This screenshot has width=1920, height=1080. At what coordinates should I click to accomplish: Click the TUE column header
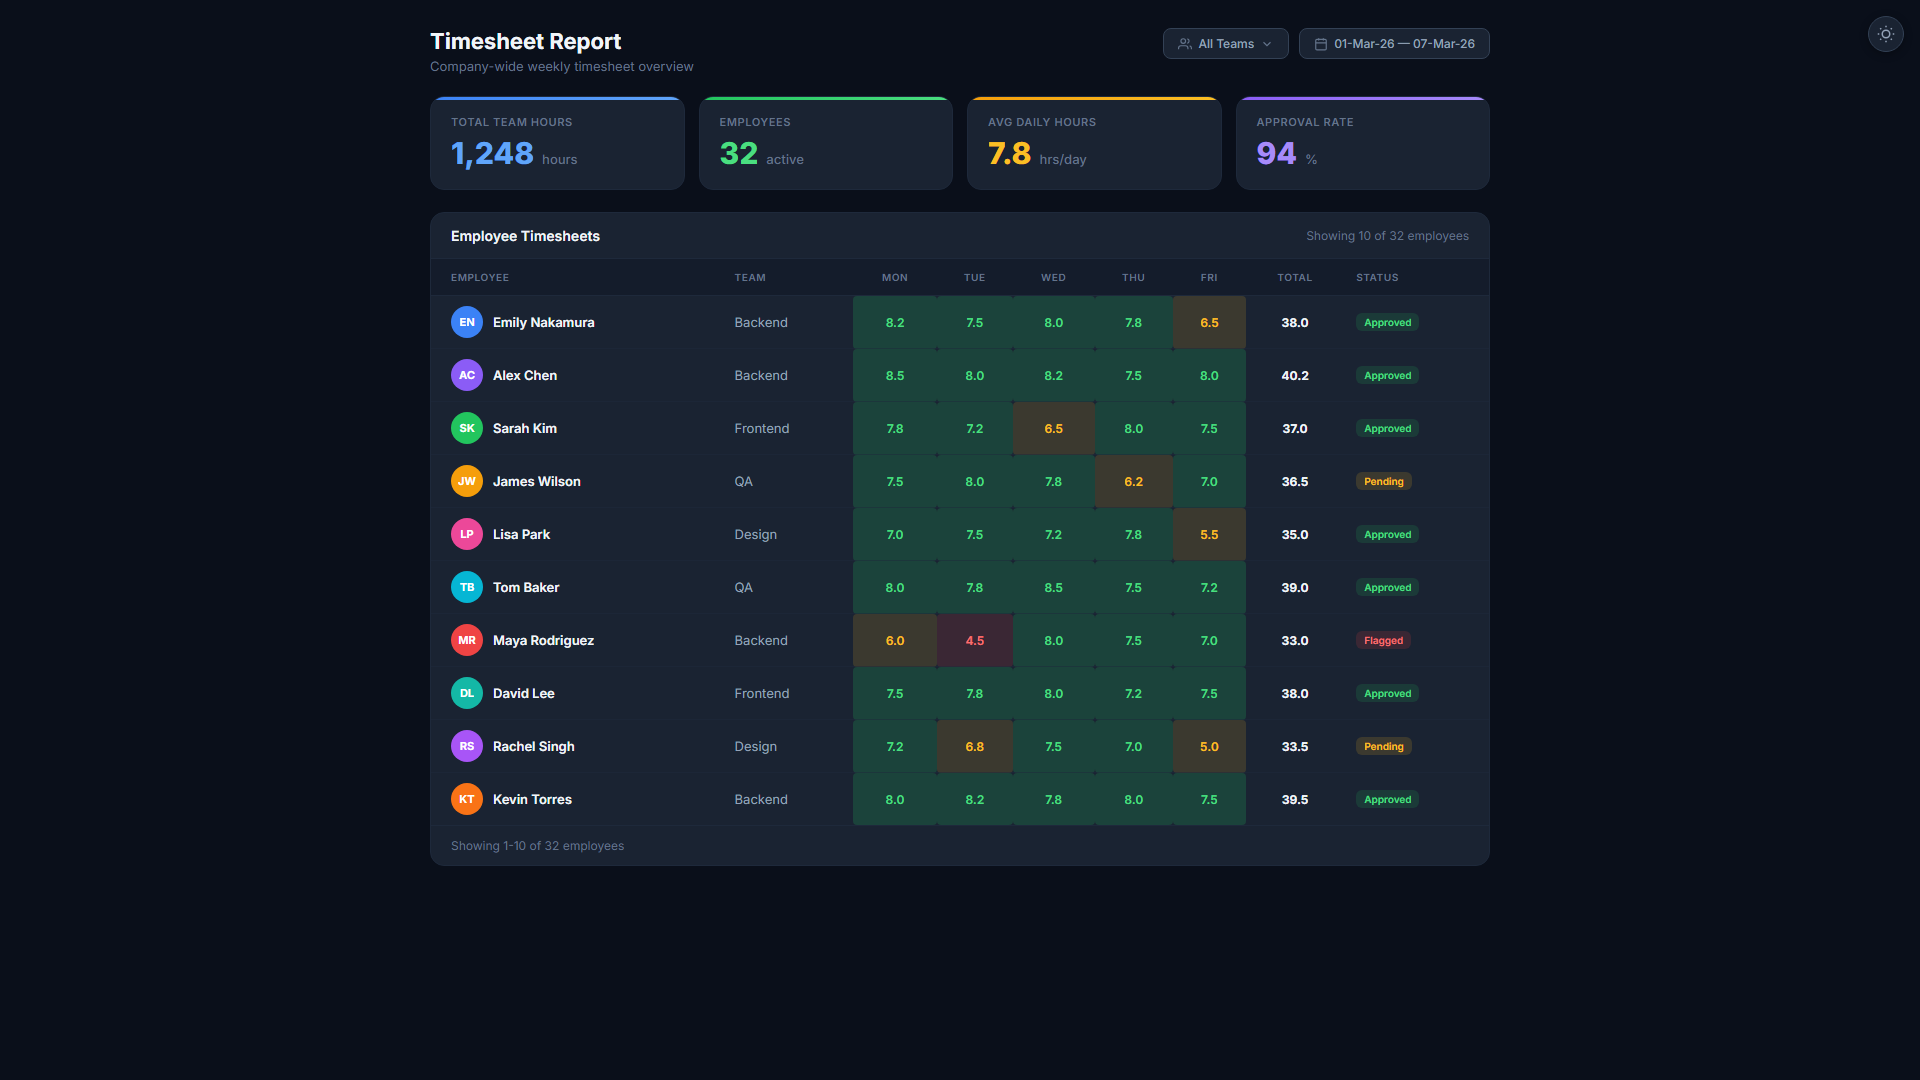[x=975, y=278]
